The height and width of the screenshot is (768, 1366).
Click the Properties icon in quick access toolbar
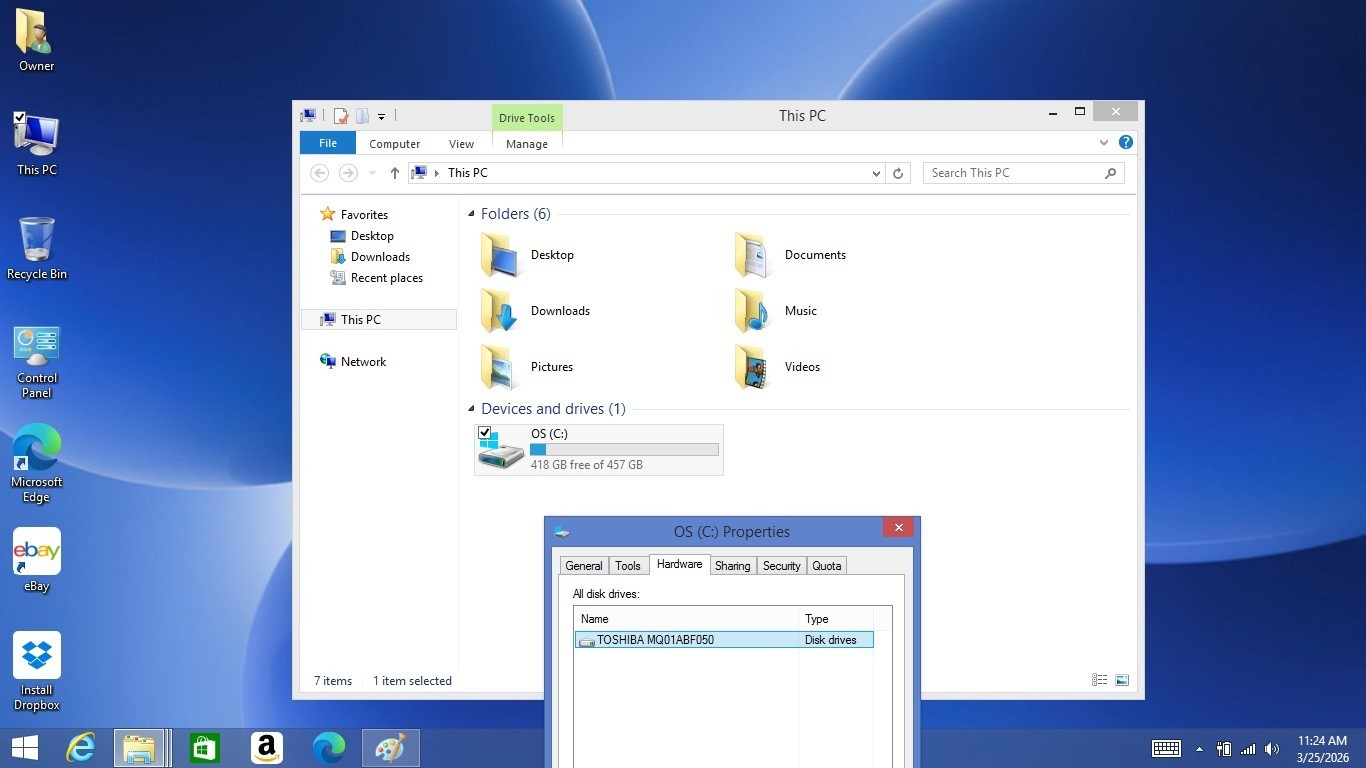click(341, 116)
